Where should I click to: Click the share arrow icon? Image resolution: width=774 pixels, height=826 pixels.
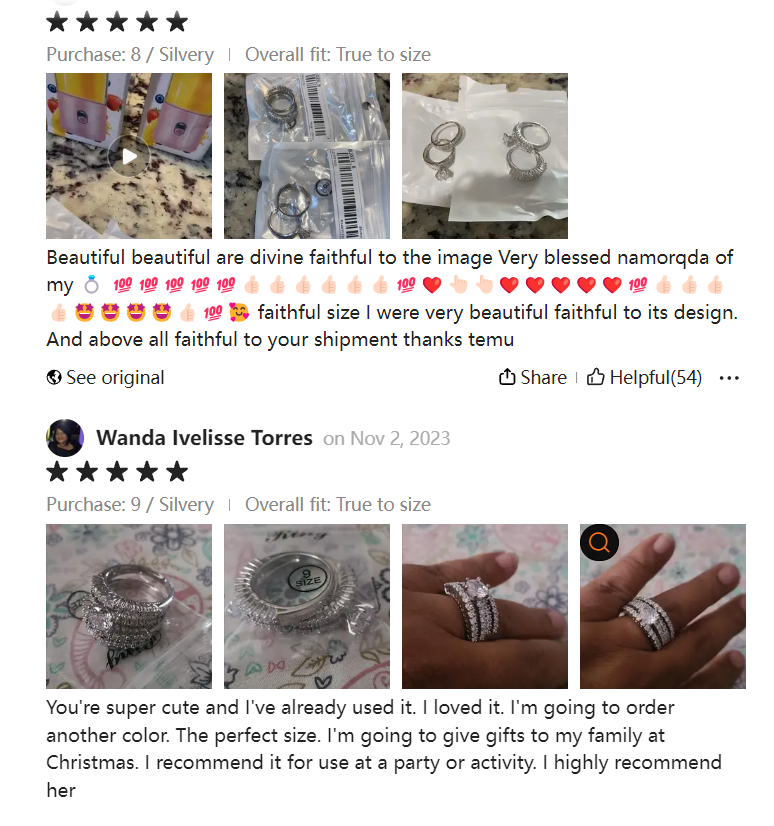pos(507,377)
